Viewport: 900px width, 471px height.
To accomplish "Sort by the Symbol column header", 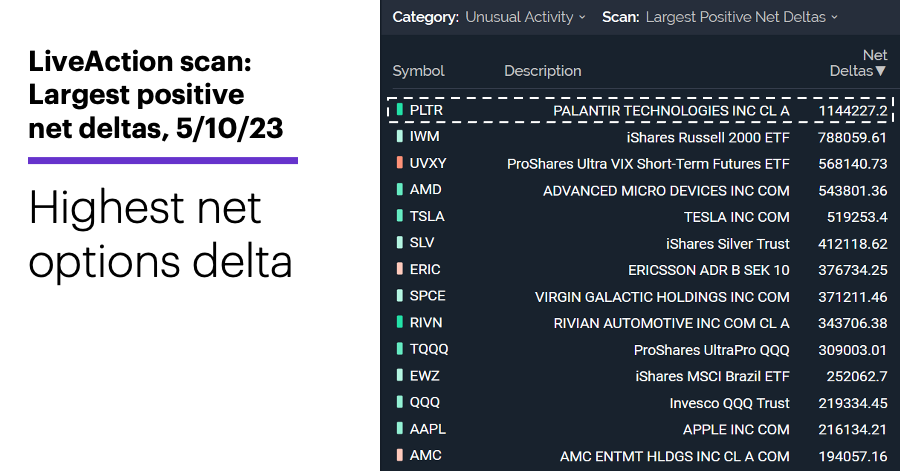I will coord(418,71).
